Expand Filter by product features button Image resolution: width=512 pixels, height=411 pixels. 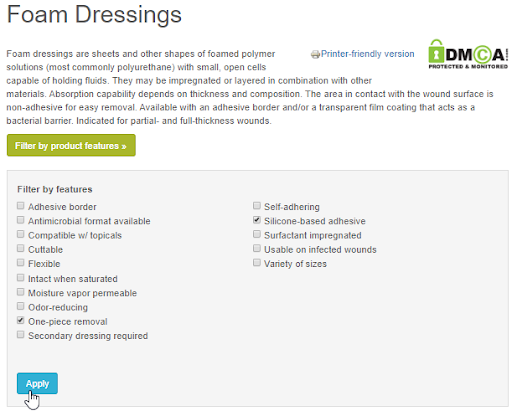[x=71, y=145]
